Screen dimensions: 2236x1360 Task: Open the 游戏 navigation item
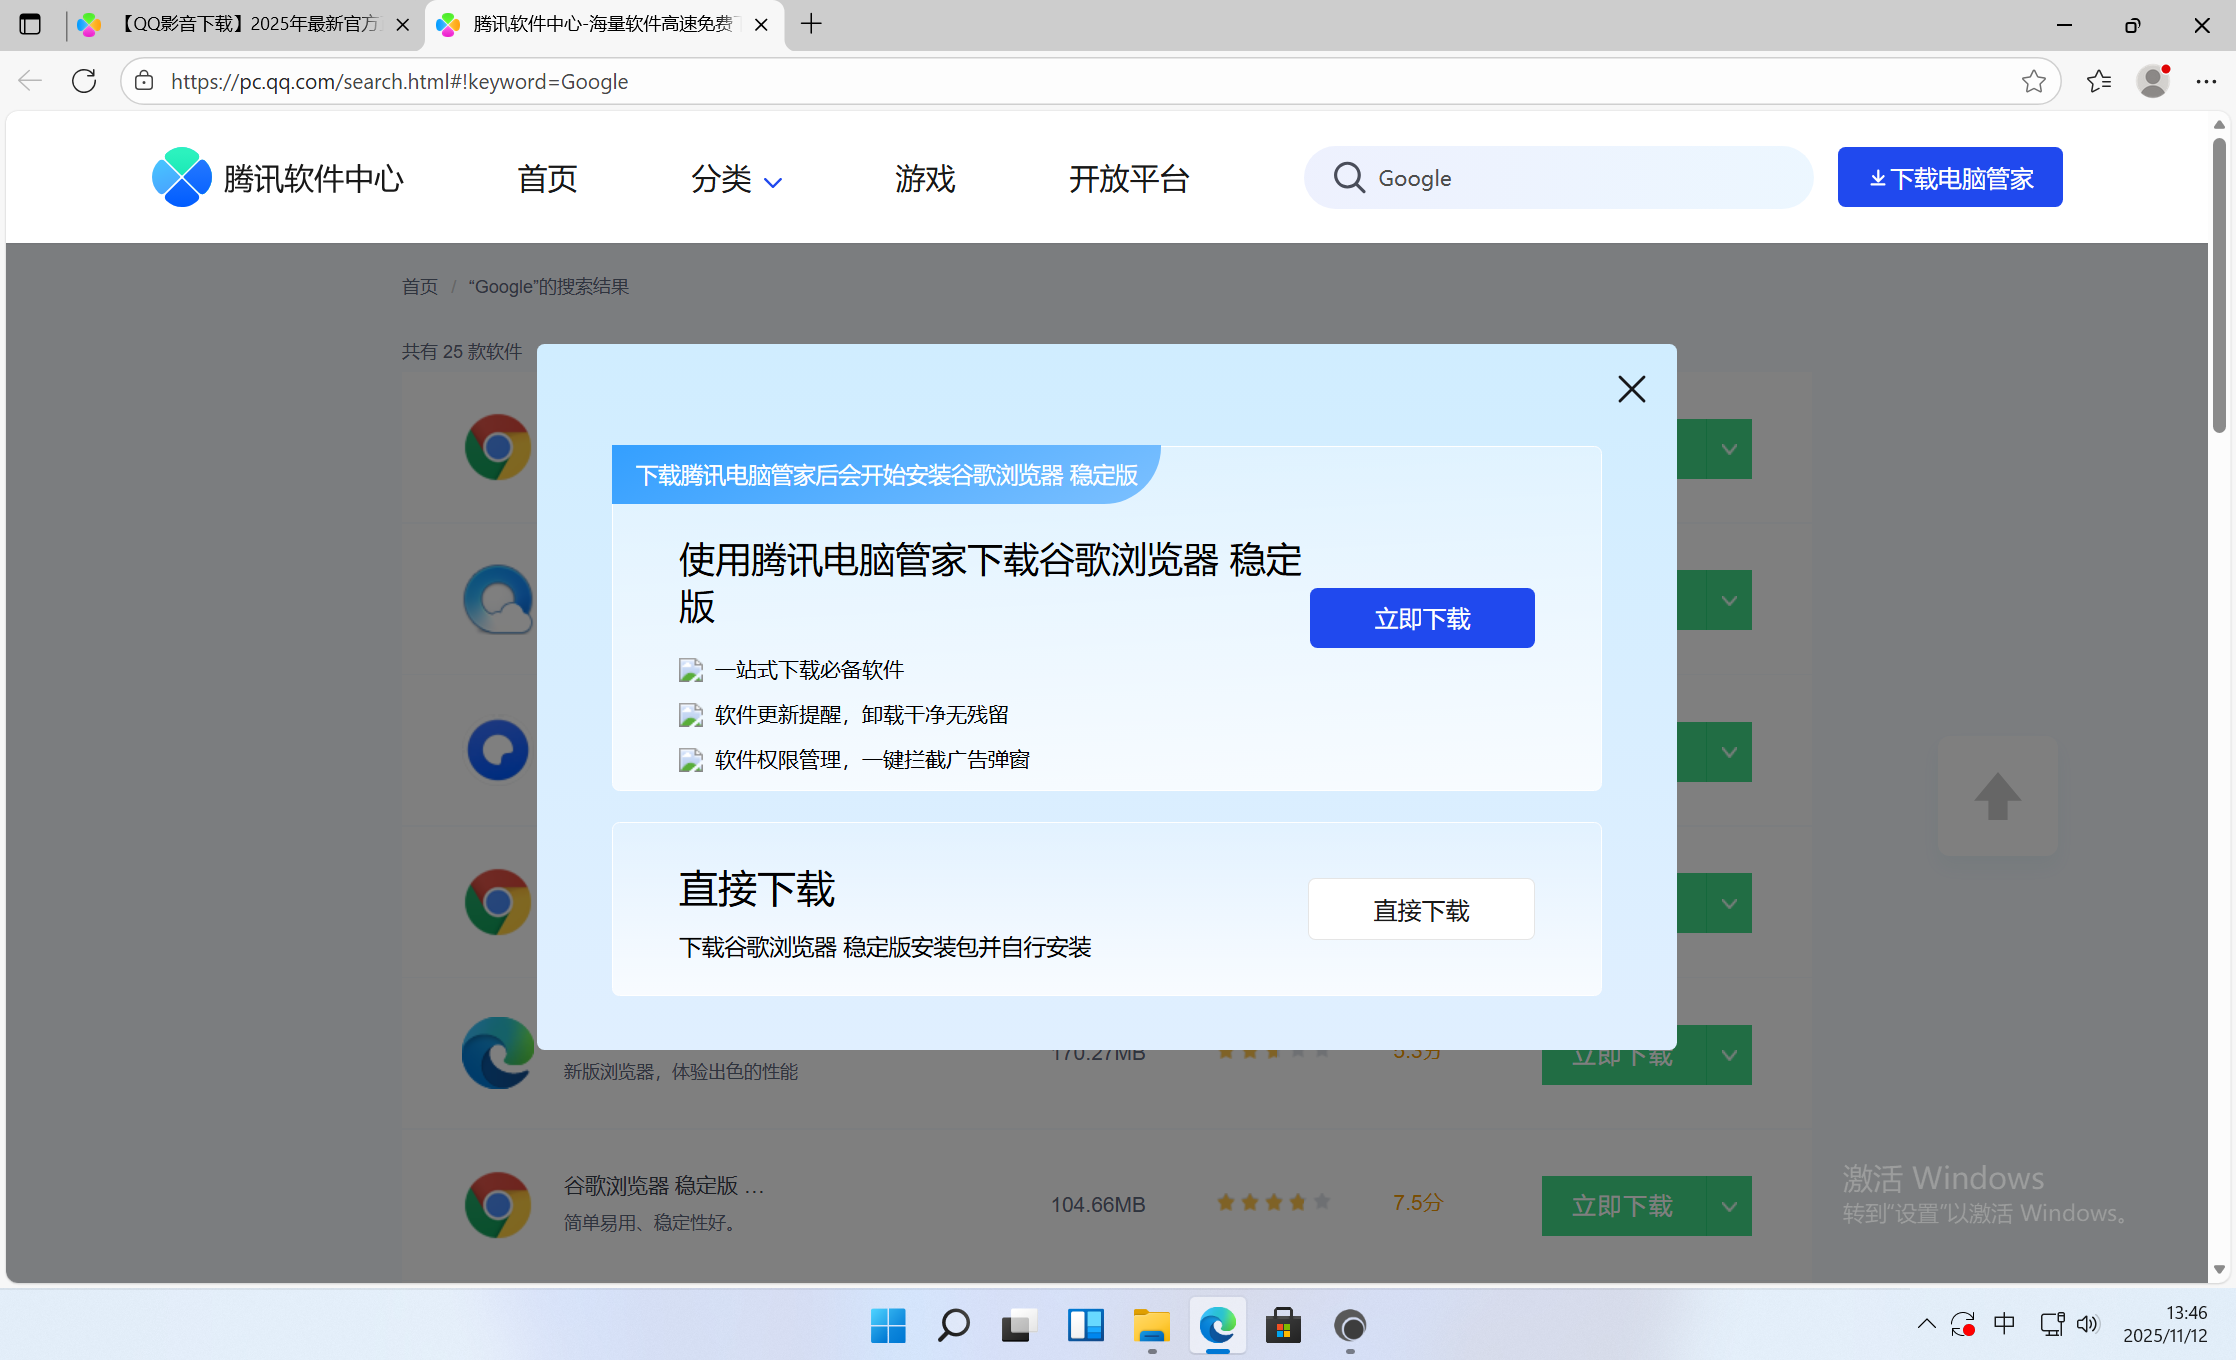pos(925,179)
